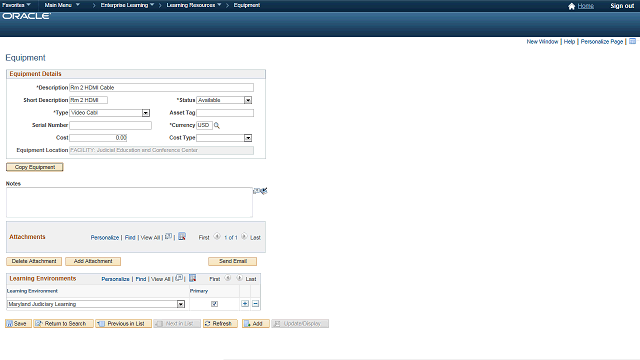Click the Short Description field
This screenshot has width=640, height=360.
point(89,100)
